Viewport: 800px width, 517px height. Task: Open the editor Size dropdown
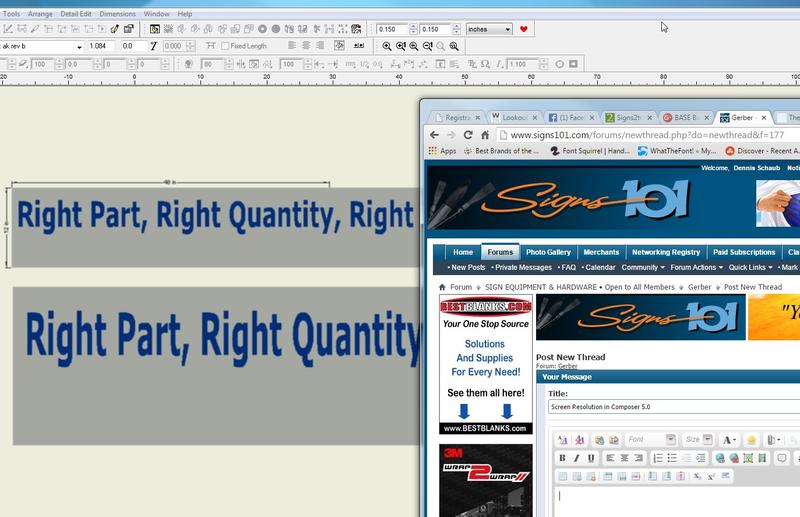click(698, 439)
